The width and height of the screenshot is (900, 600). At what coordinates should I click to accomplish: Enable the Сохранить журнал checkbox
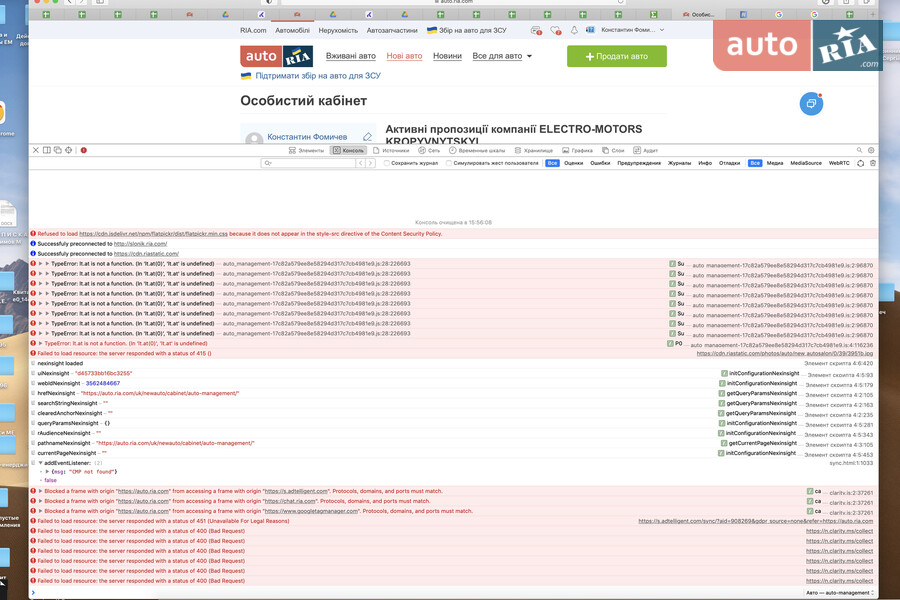pos(387,163)
